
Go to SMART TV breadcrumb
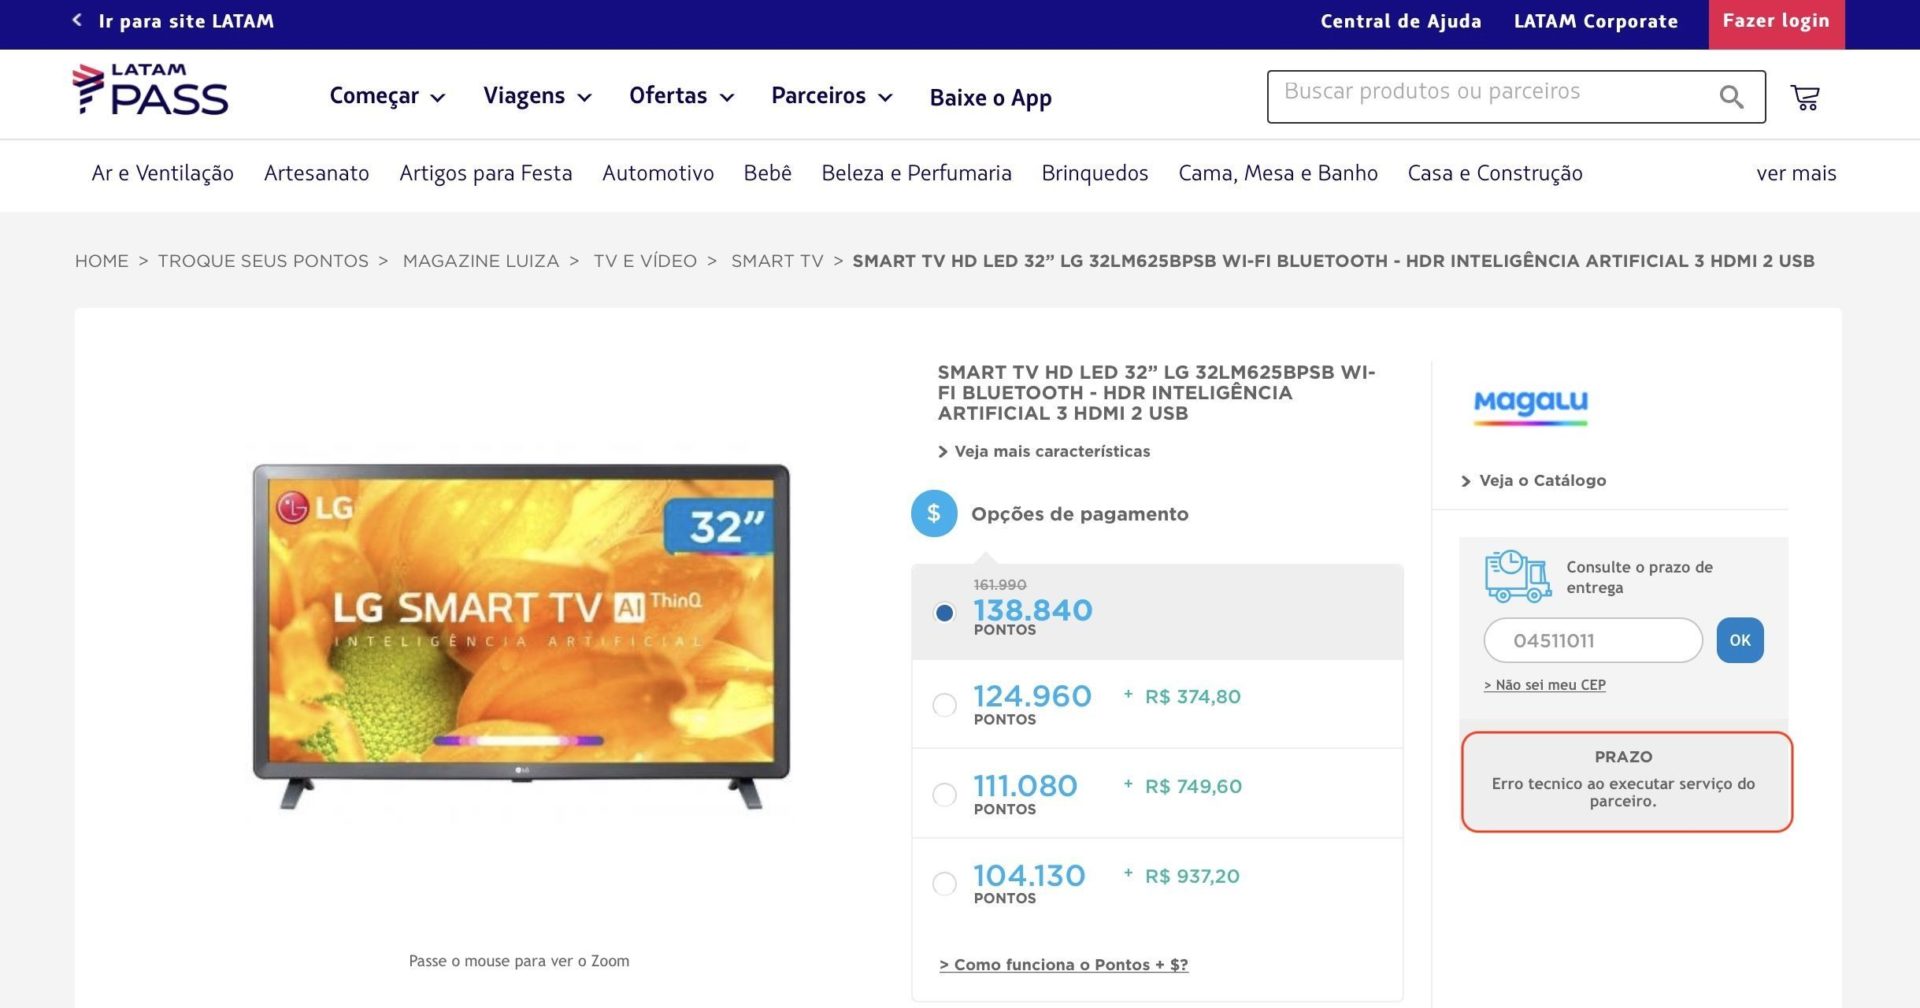(x=777, y=261)
